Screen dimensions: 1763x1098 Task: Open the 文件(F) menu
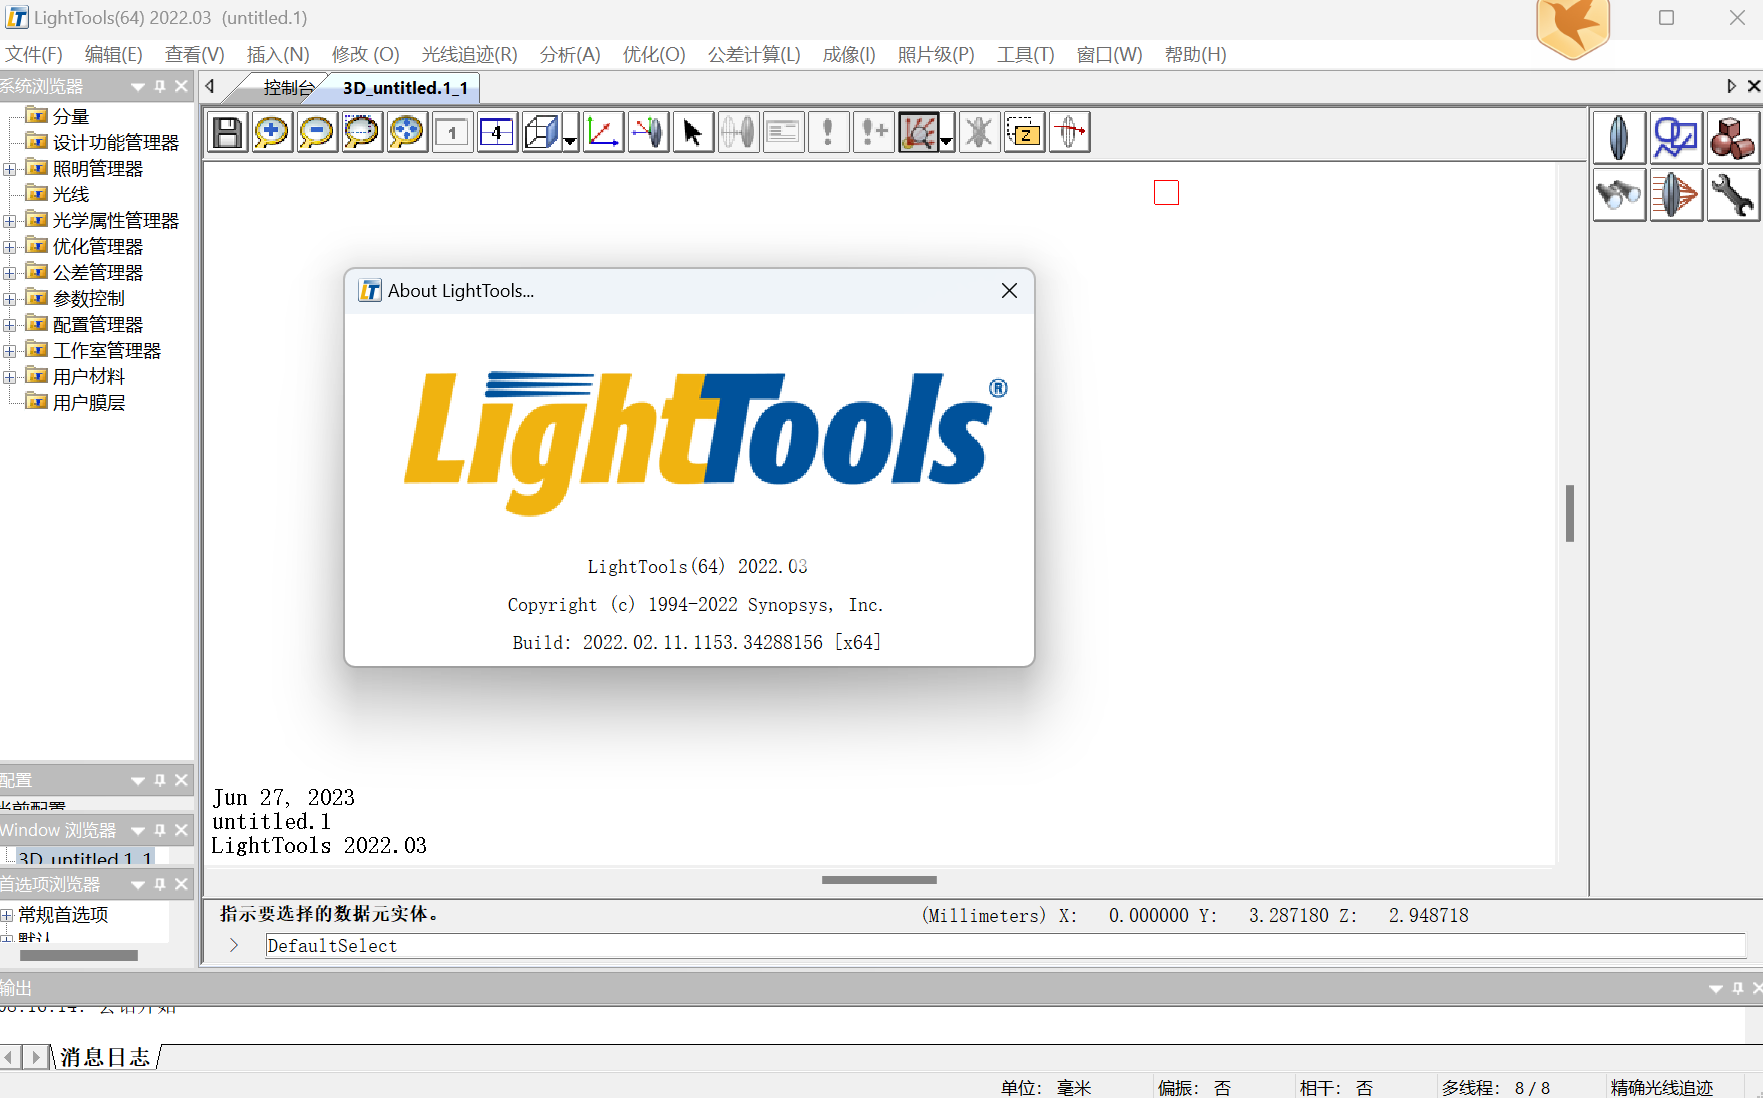(x=34, y=54)
